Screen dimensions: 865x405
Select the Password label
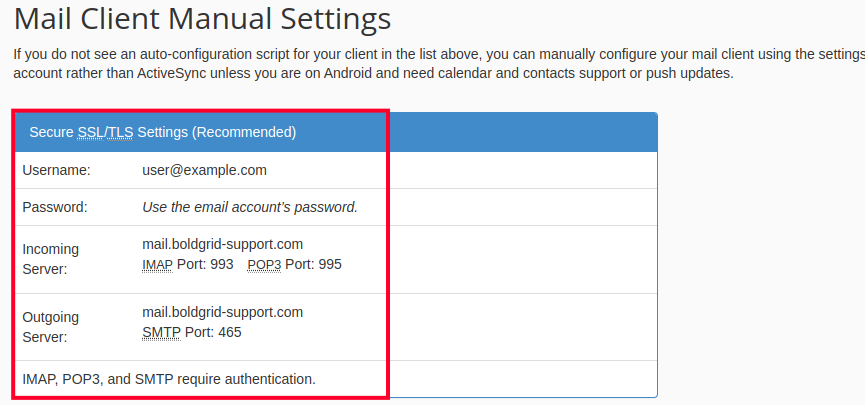click(x=55, y=207)
